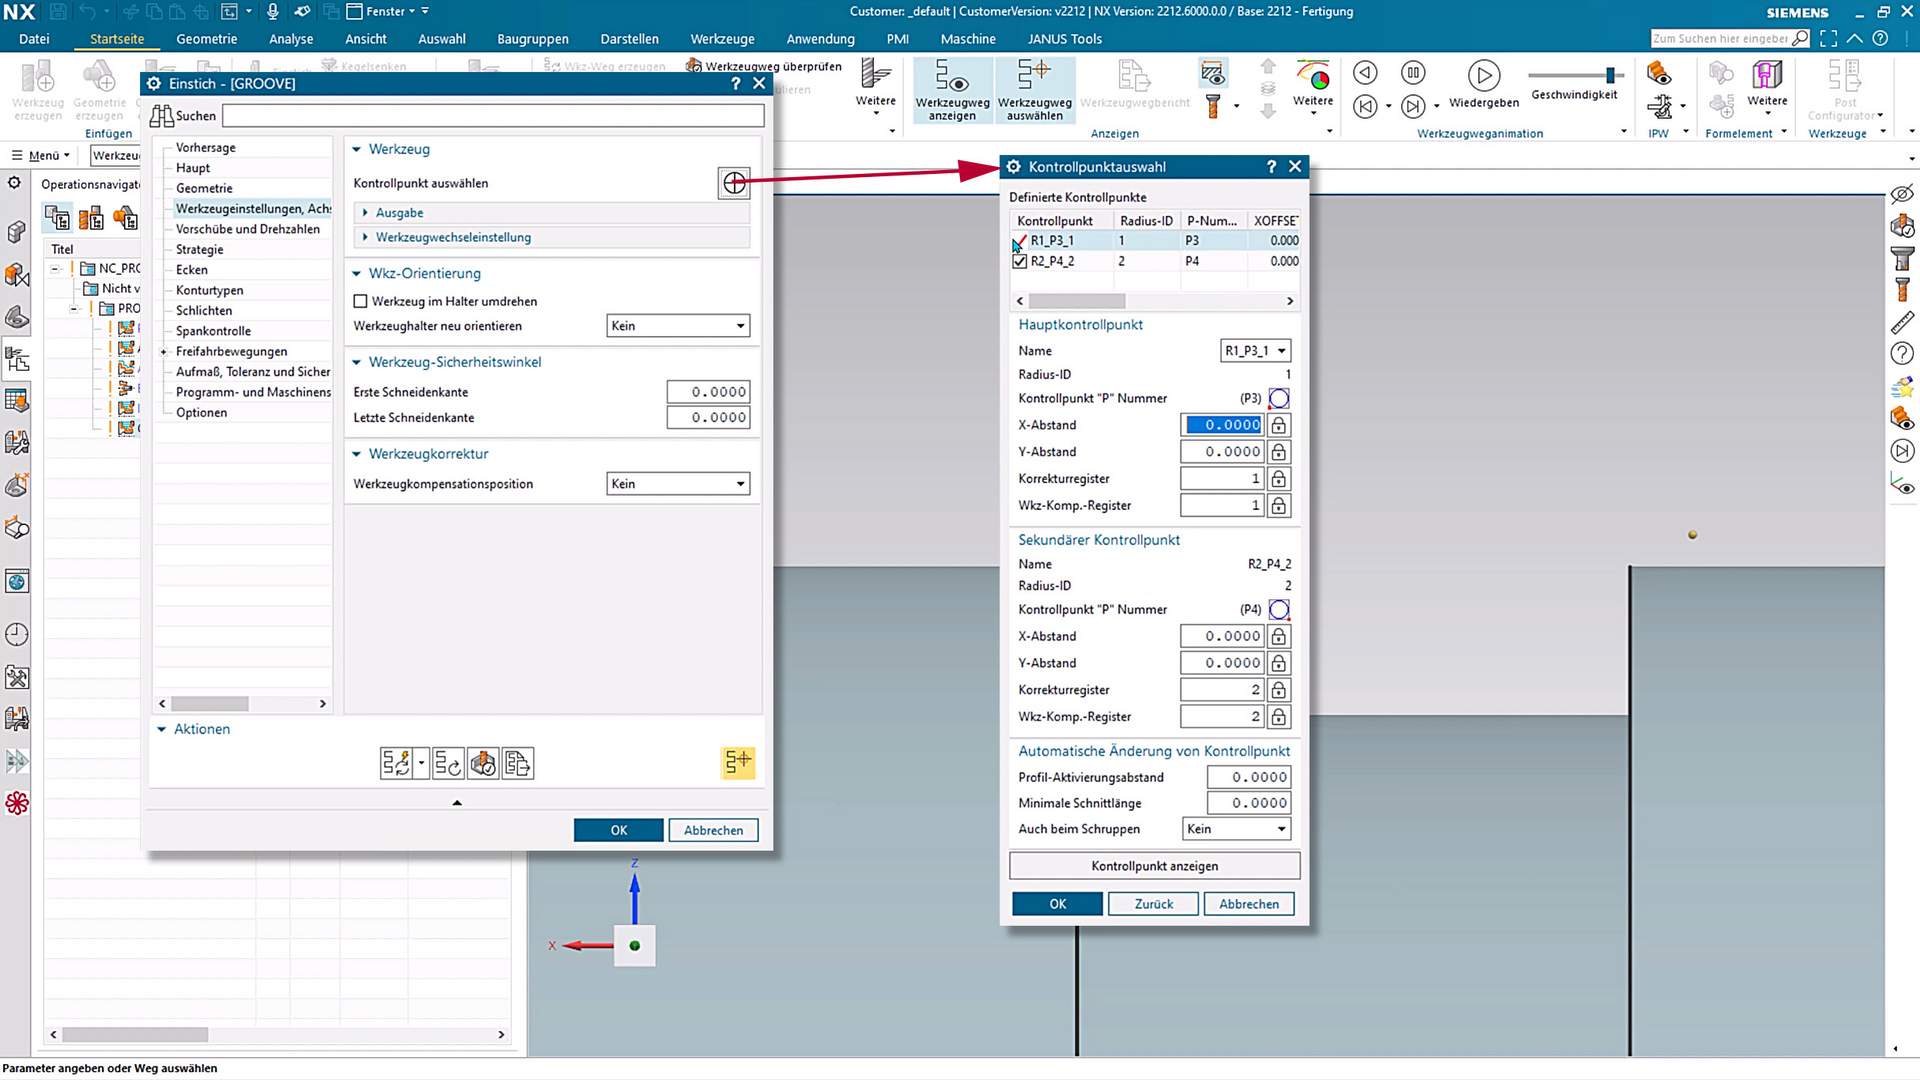Click OK in Einstich dialog
This screenshot has height=1080, width=1920.
click(x=618, y=830)
